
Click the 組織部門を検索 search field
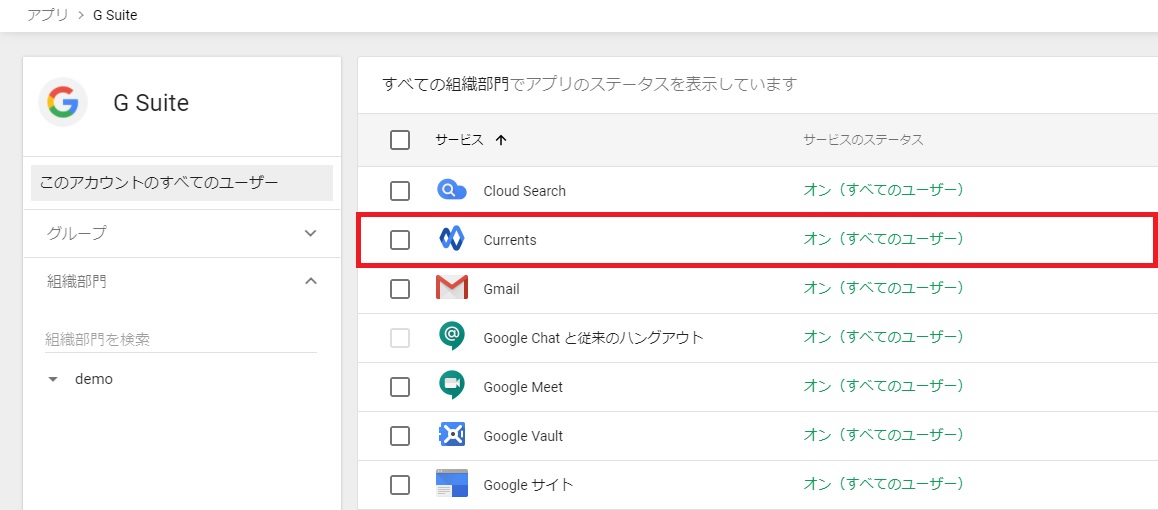(x=180, y=339)
